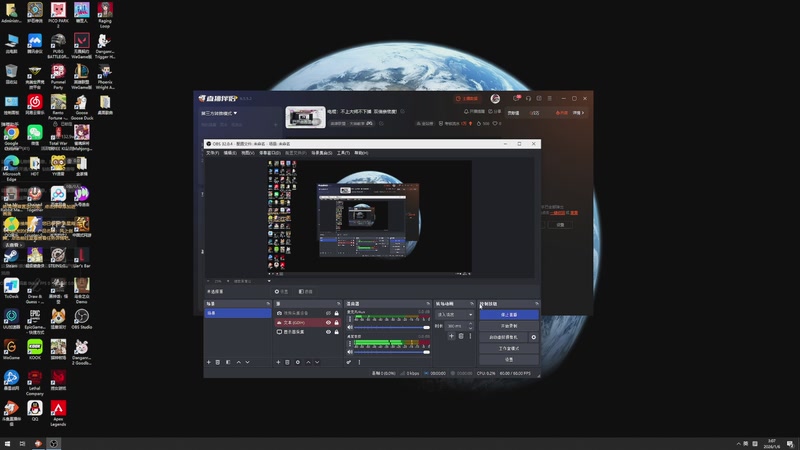This screenshot has width=800, height=450.
Task: Open the 编辑(E) menu in OBS
Action: point(230,153)
